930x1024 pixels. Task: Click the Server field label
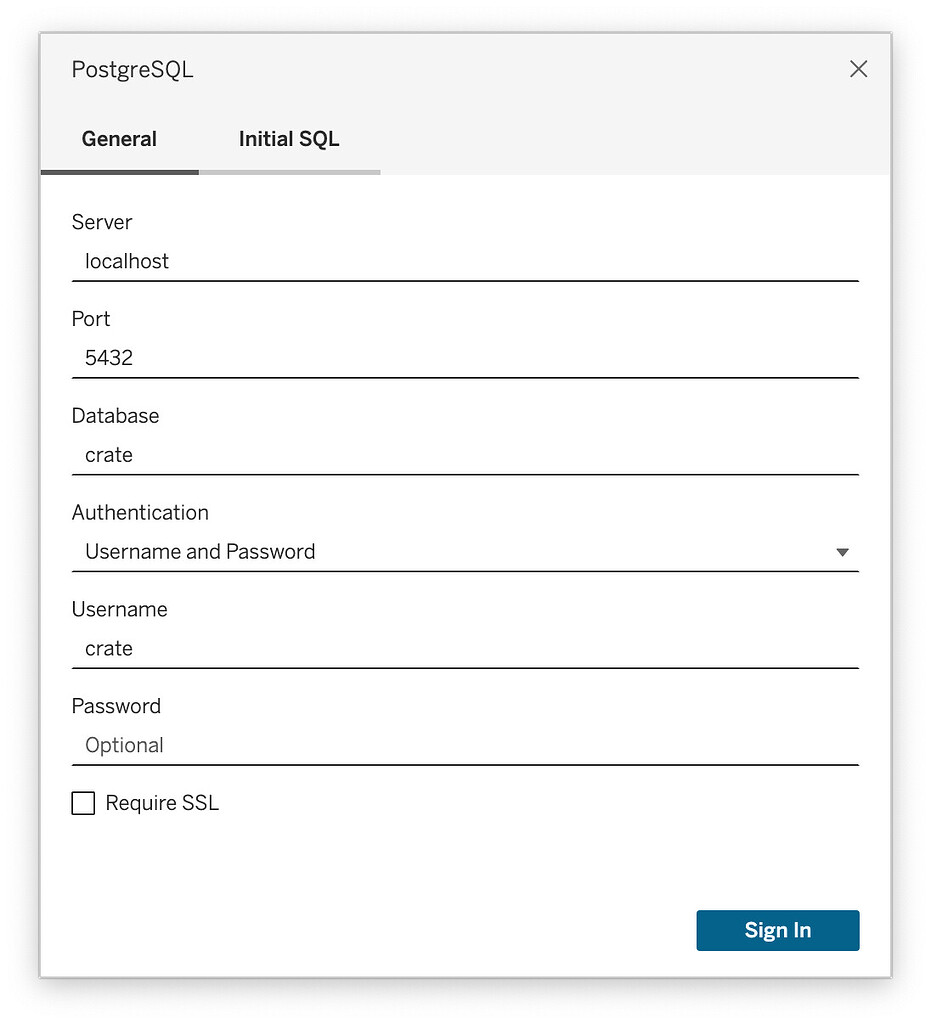pos(102,222)
